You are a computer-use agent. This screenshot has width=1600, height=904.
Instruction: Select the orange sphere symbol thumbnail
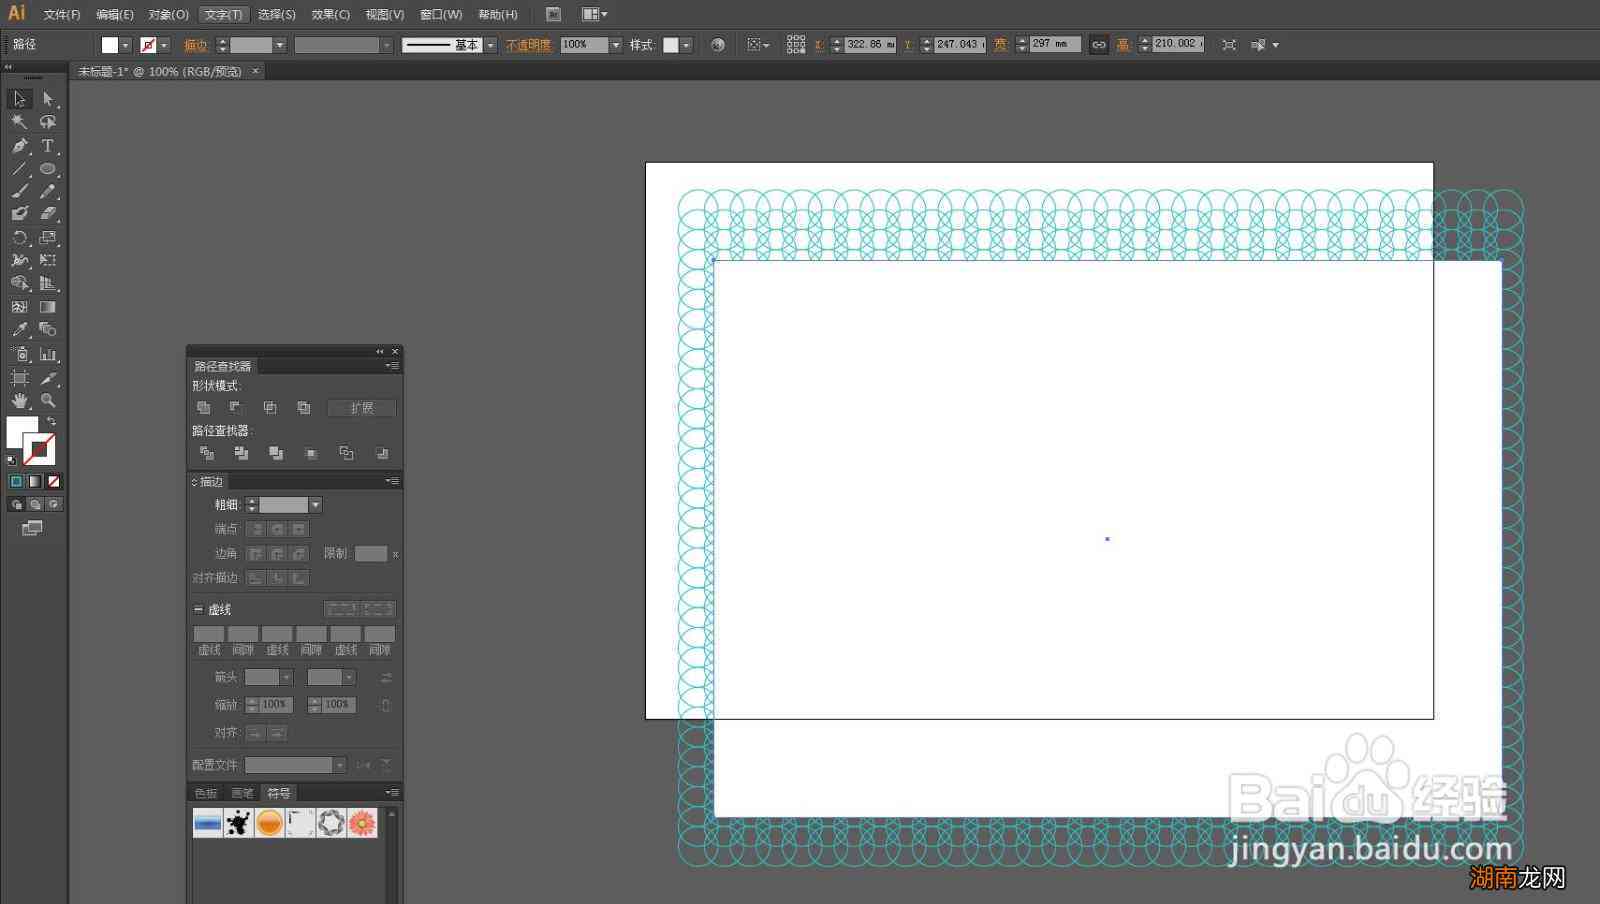click(x=269, y=823)
